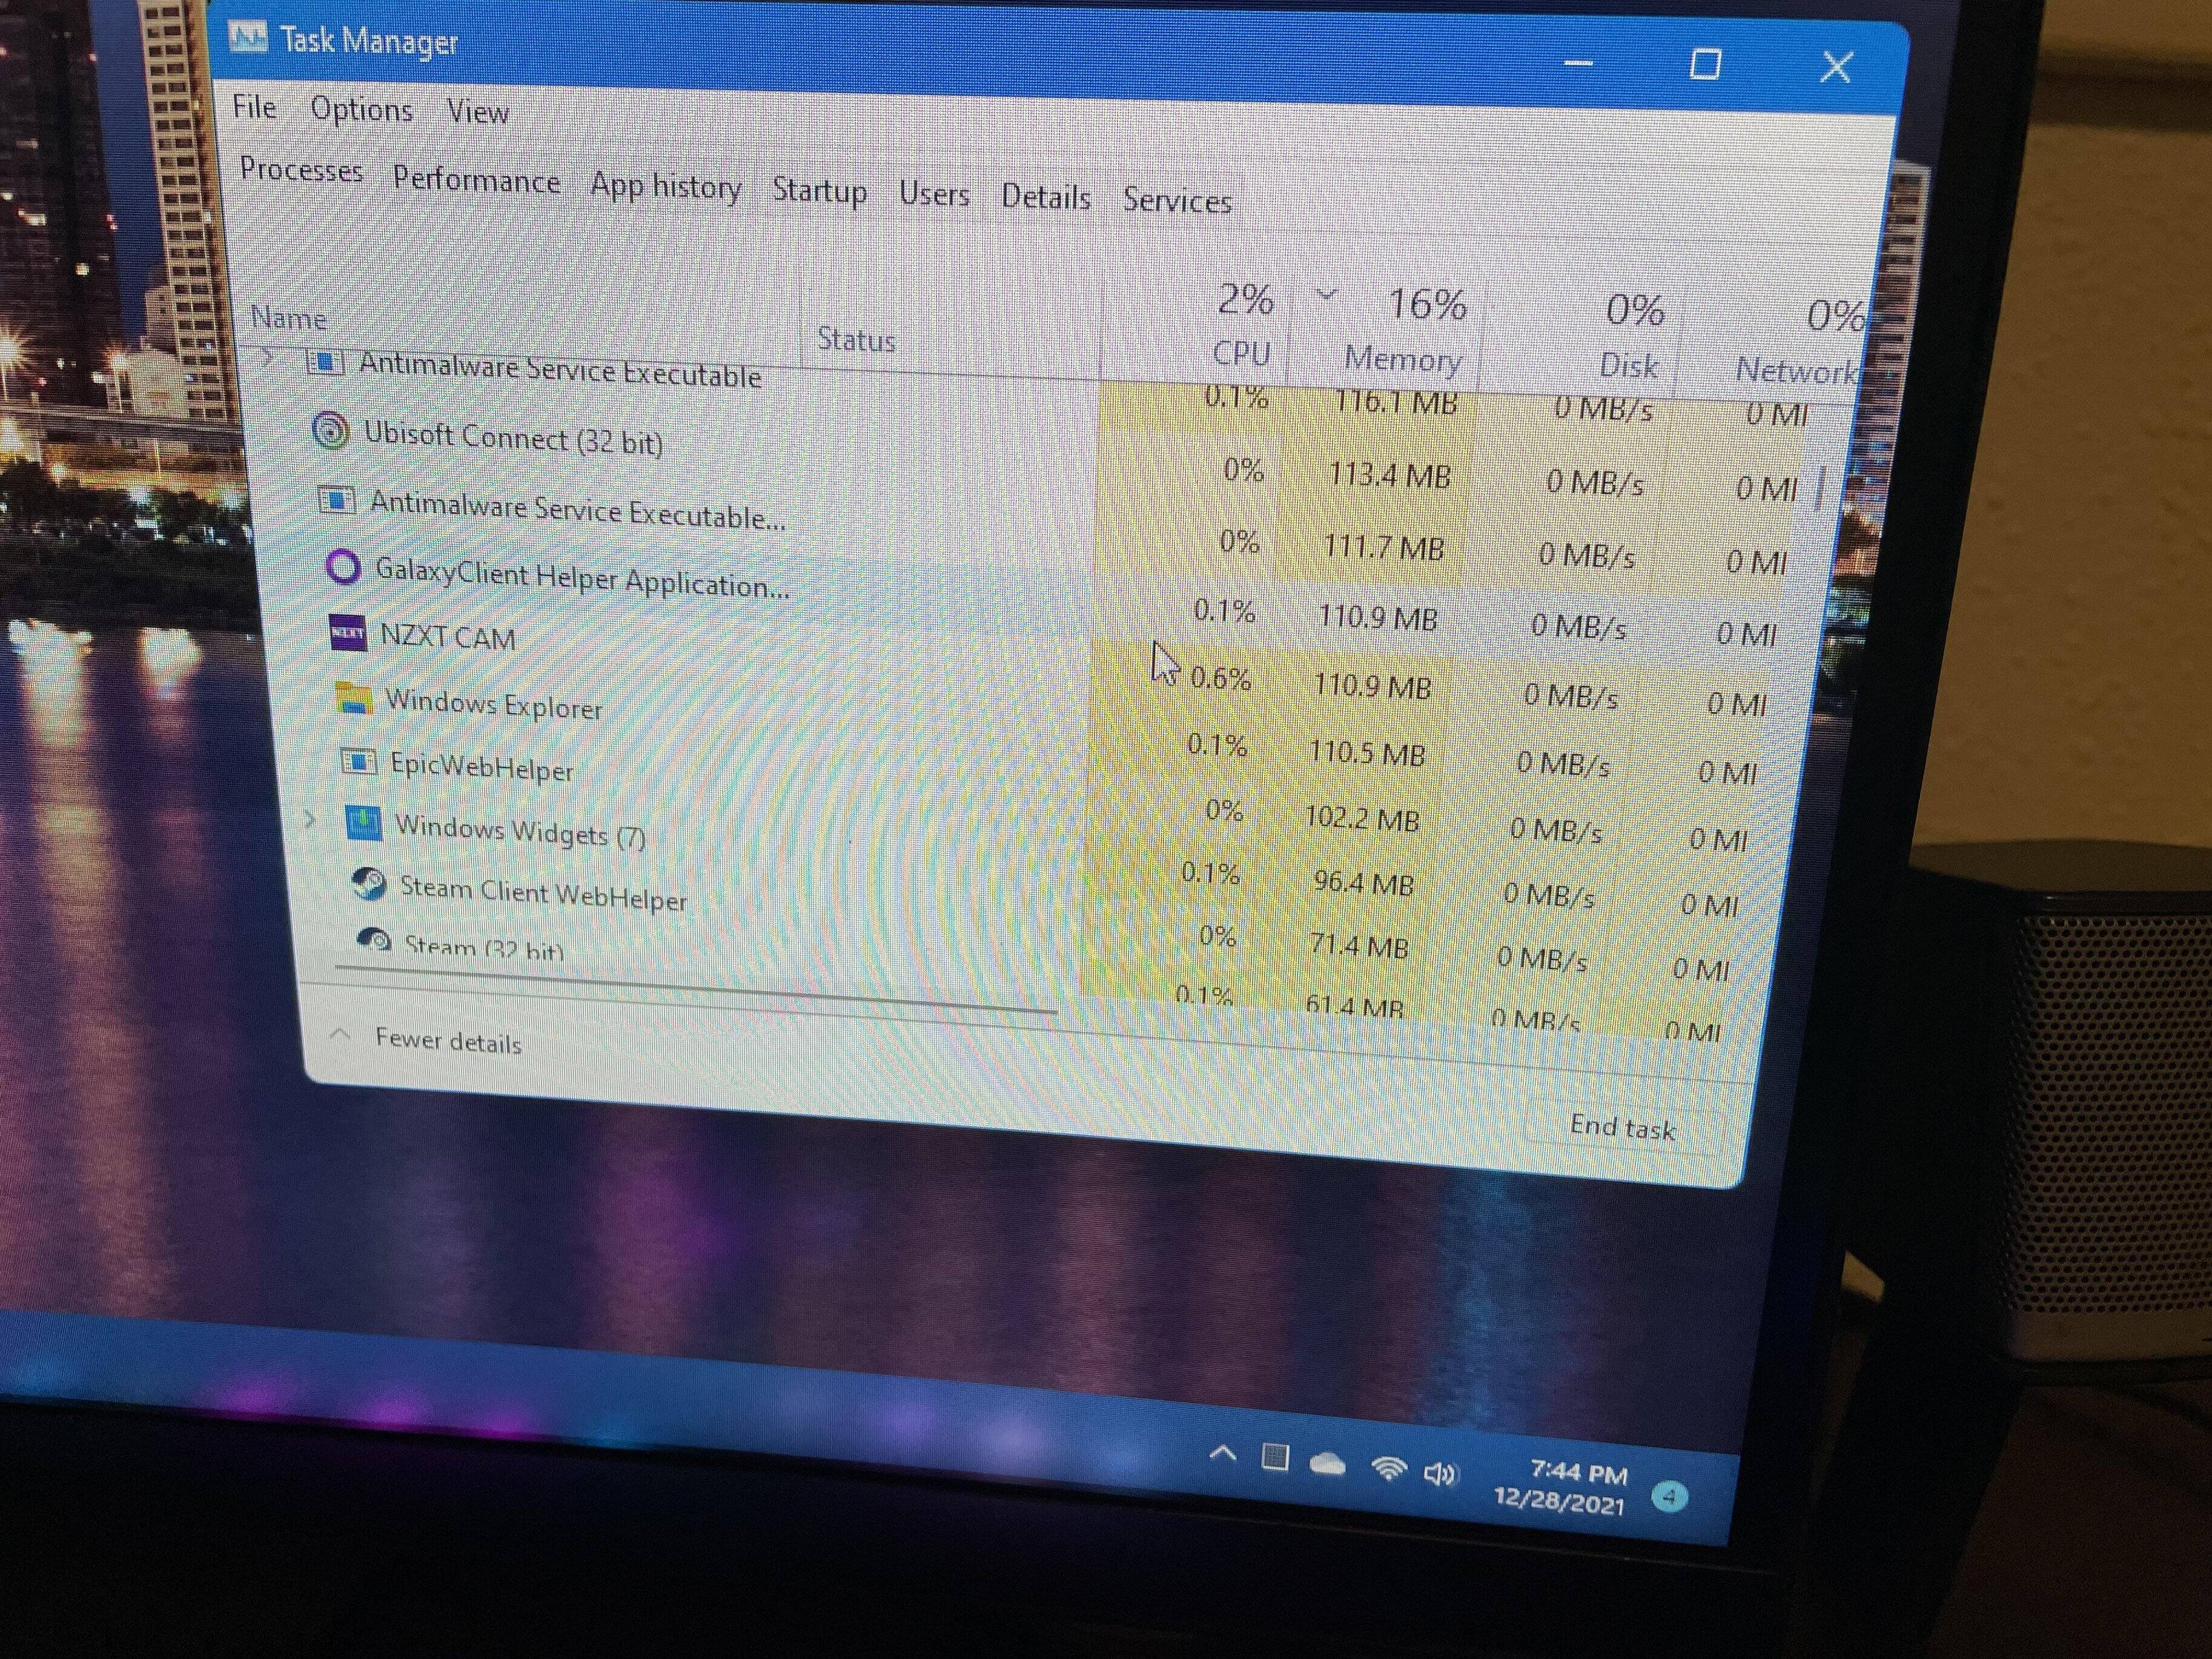Click the EpicWebHelper process icon
The image size is (2212, 1659).
[359, 762]
